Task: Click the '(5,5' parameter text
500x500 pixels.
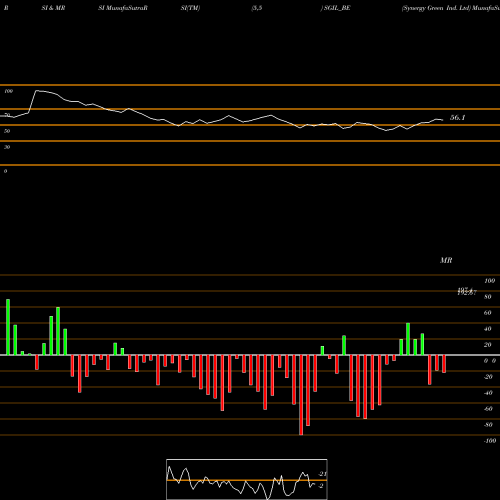Action: (x=257, y=8)
